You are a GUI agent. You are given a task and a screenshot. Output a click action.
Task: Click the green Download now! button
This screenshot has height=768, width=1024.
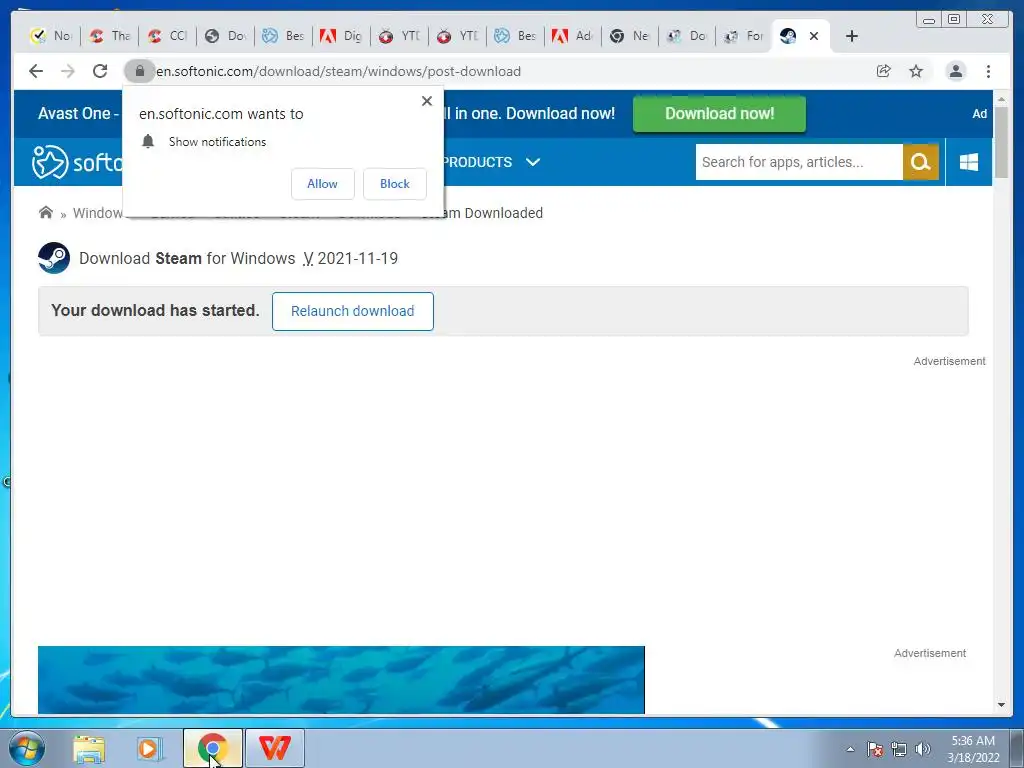coord(719,114)
